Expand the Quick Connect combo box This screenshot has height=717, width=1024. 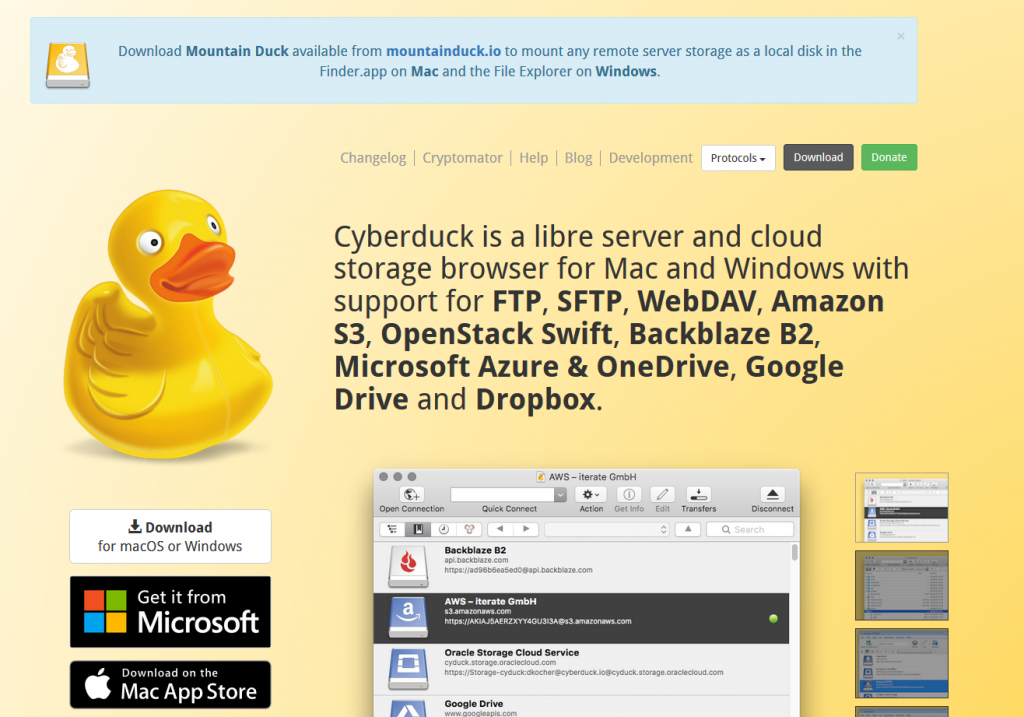560,494
